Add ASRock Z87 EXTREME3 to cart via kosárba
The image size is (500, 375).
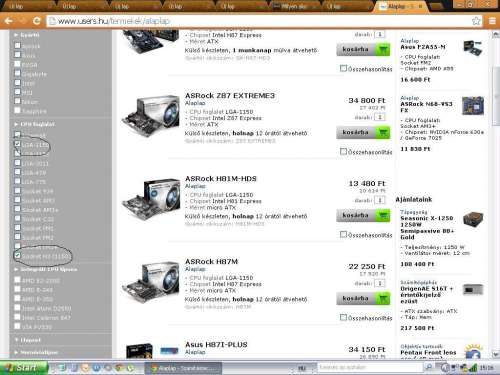[363, 132]
